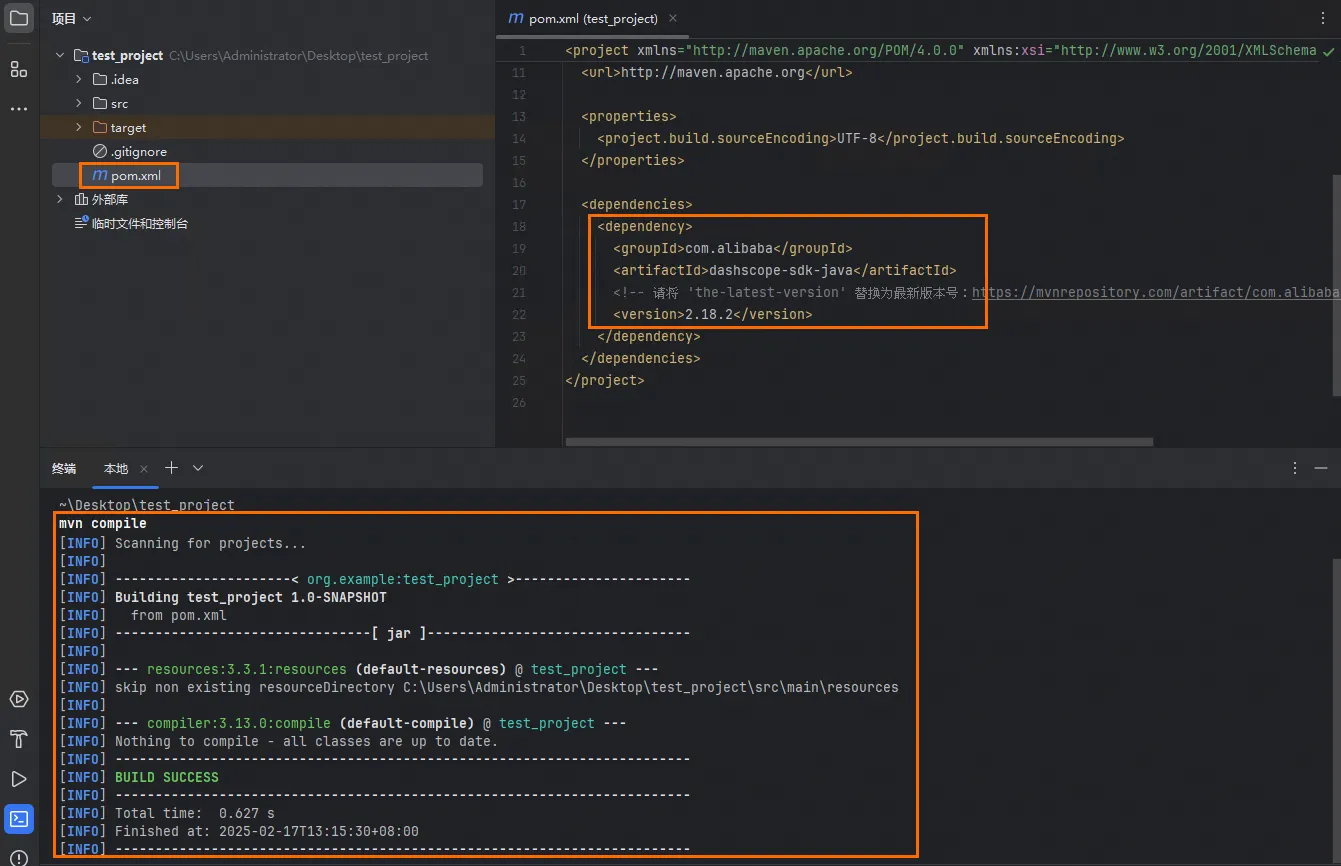Select the local terminal session tab
The height and width of the screenshot is (866, 1341).
click(116, 468)
